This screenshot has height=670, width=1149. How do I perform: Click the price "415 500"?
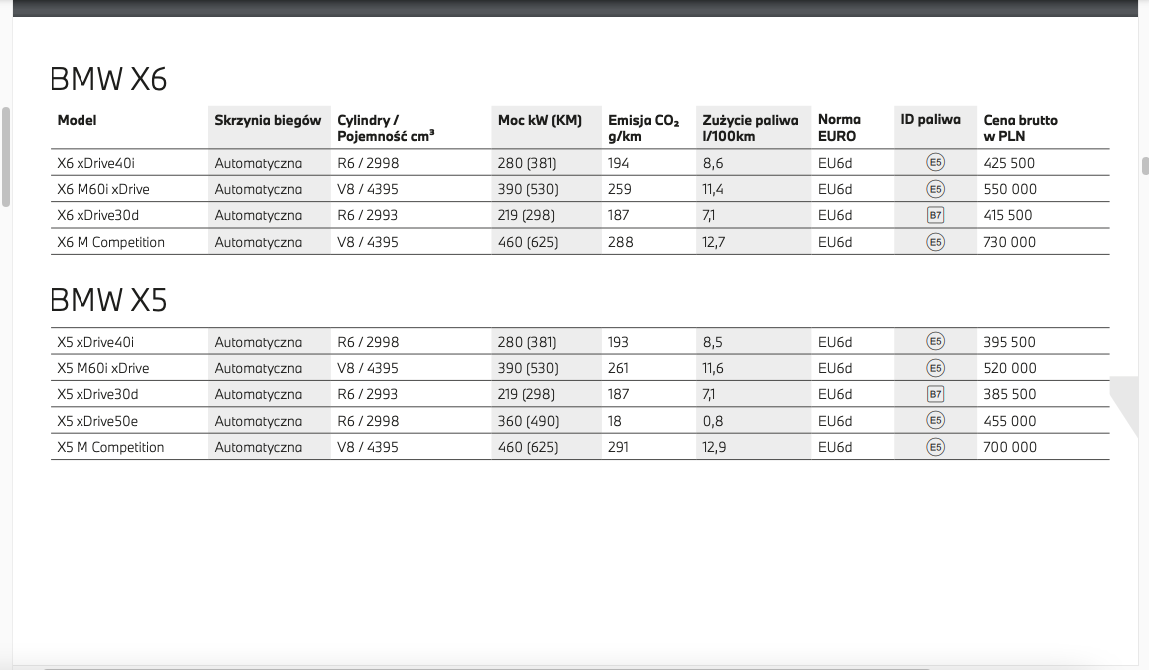tap(1008, 216)
